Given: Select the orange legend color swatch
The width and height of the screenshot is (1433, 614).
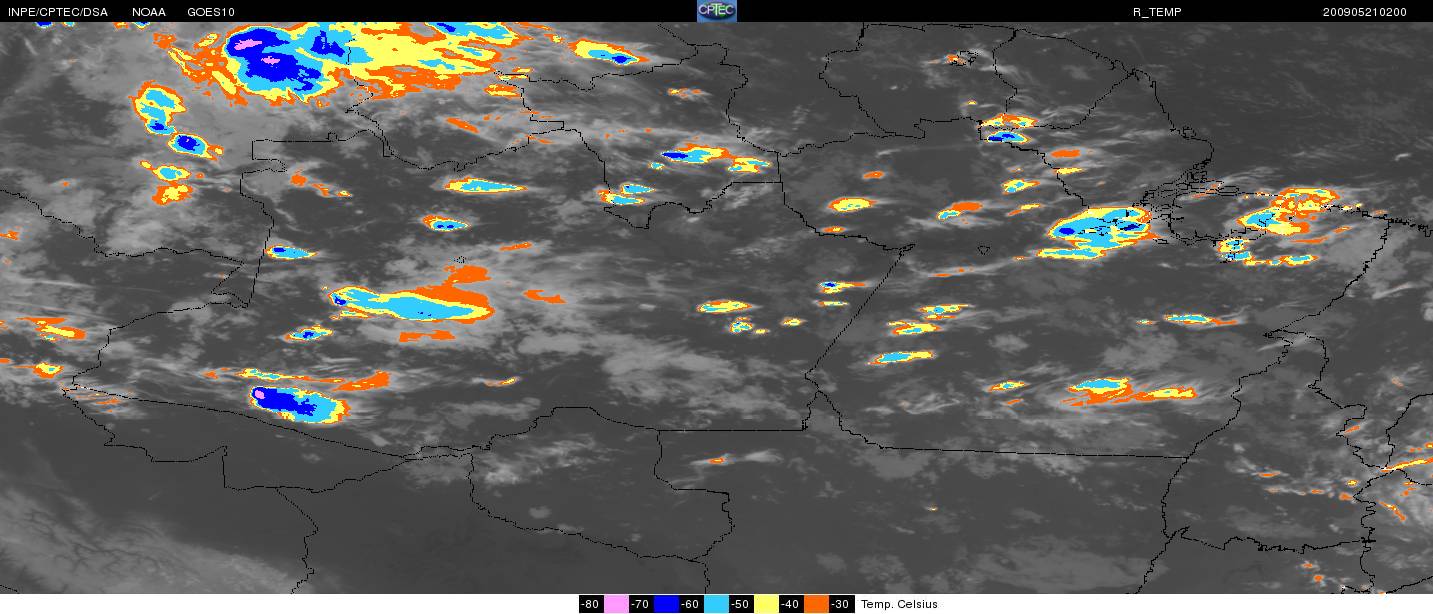Looking at the screenshot, I should coord(816,604).
